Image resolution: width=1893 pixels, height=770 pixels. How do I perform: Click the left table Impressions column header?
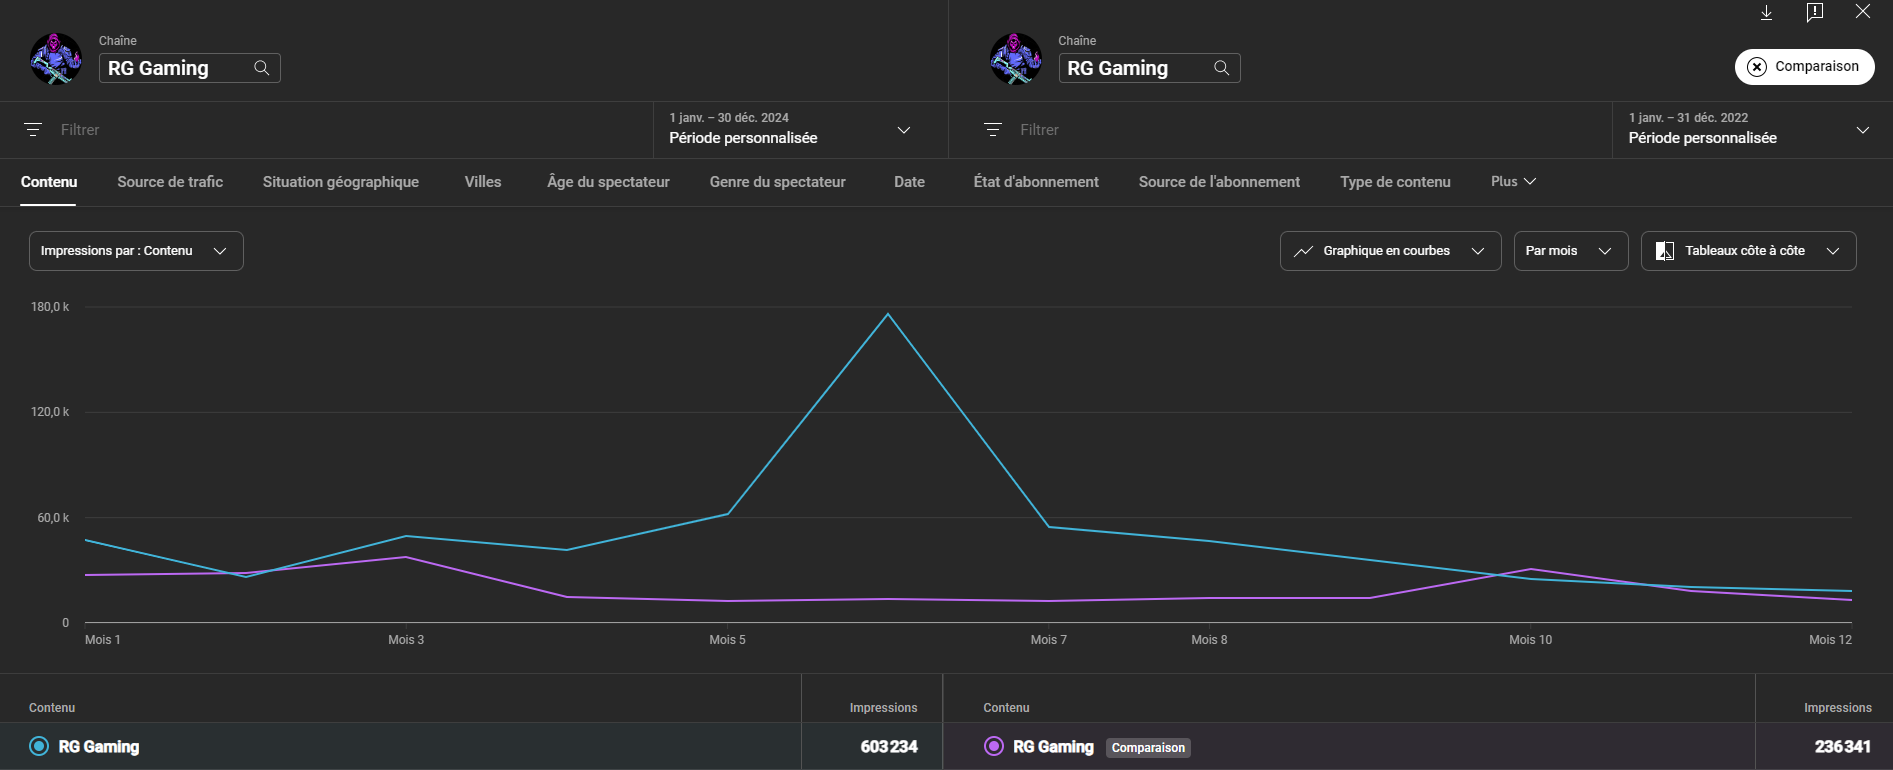pos(883,708)
